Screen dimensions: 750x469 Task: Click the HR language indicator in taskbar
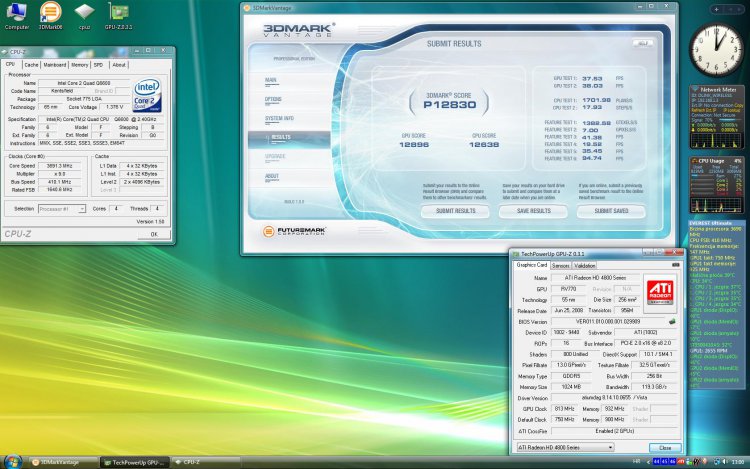click(636, 461)
